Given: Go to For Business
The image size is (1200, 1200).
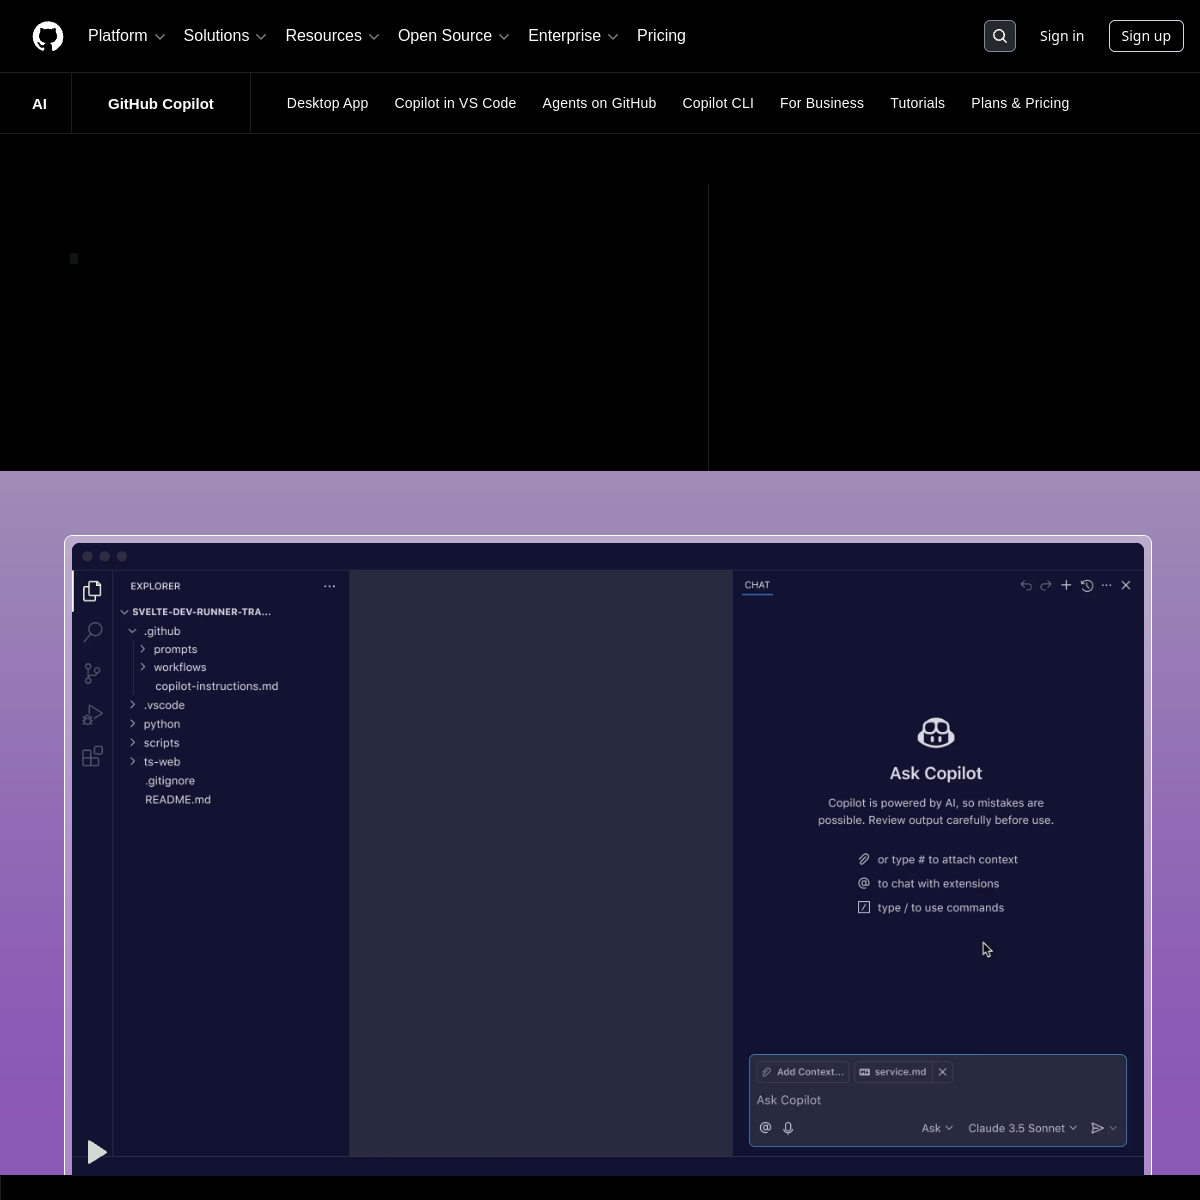Looking at the screenshot, I should tap(822, 103).
